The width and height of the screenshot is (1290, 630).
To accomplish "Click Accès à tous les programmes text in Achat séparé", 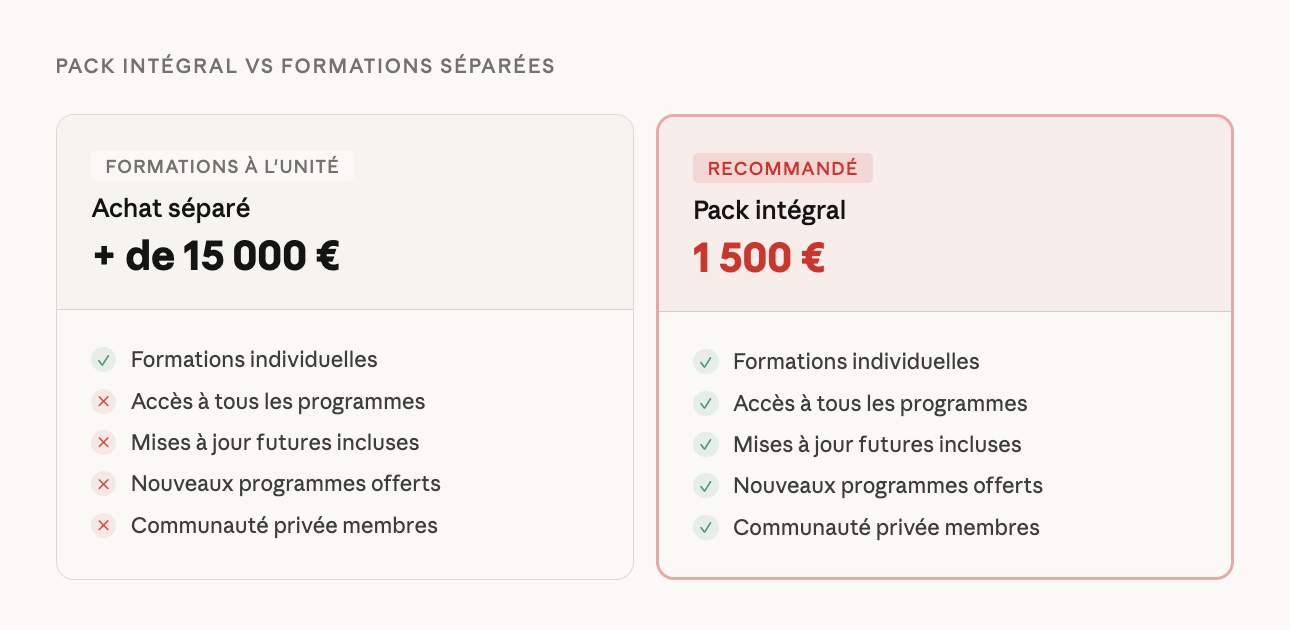I will 278,402.
